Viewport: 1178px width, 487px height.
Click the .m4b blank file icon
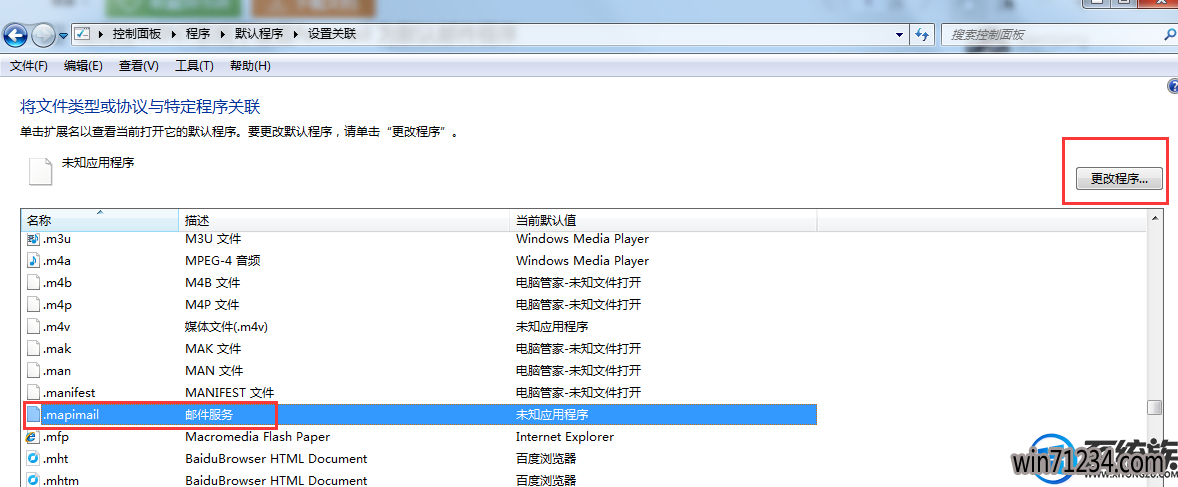[x=33, y=283]
